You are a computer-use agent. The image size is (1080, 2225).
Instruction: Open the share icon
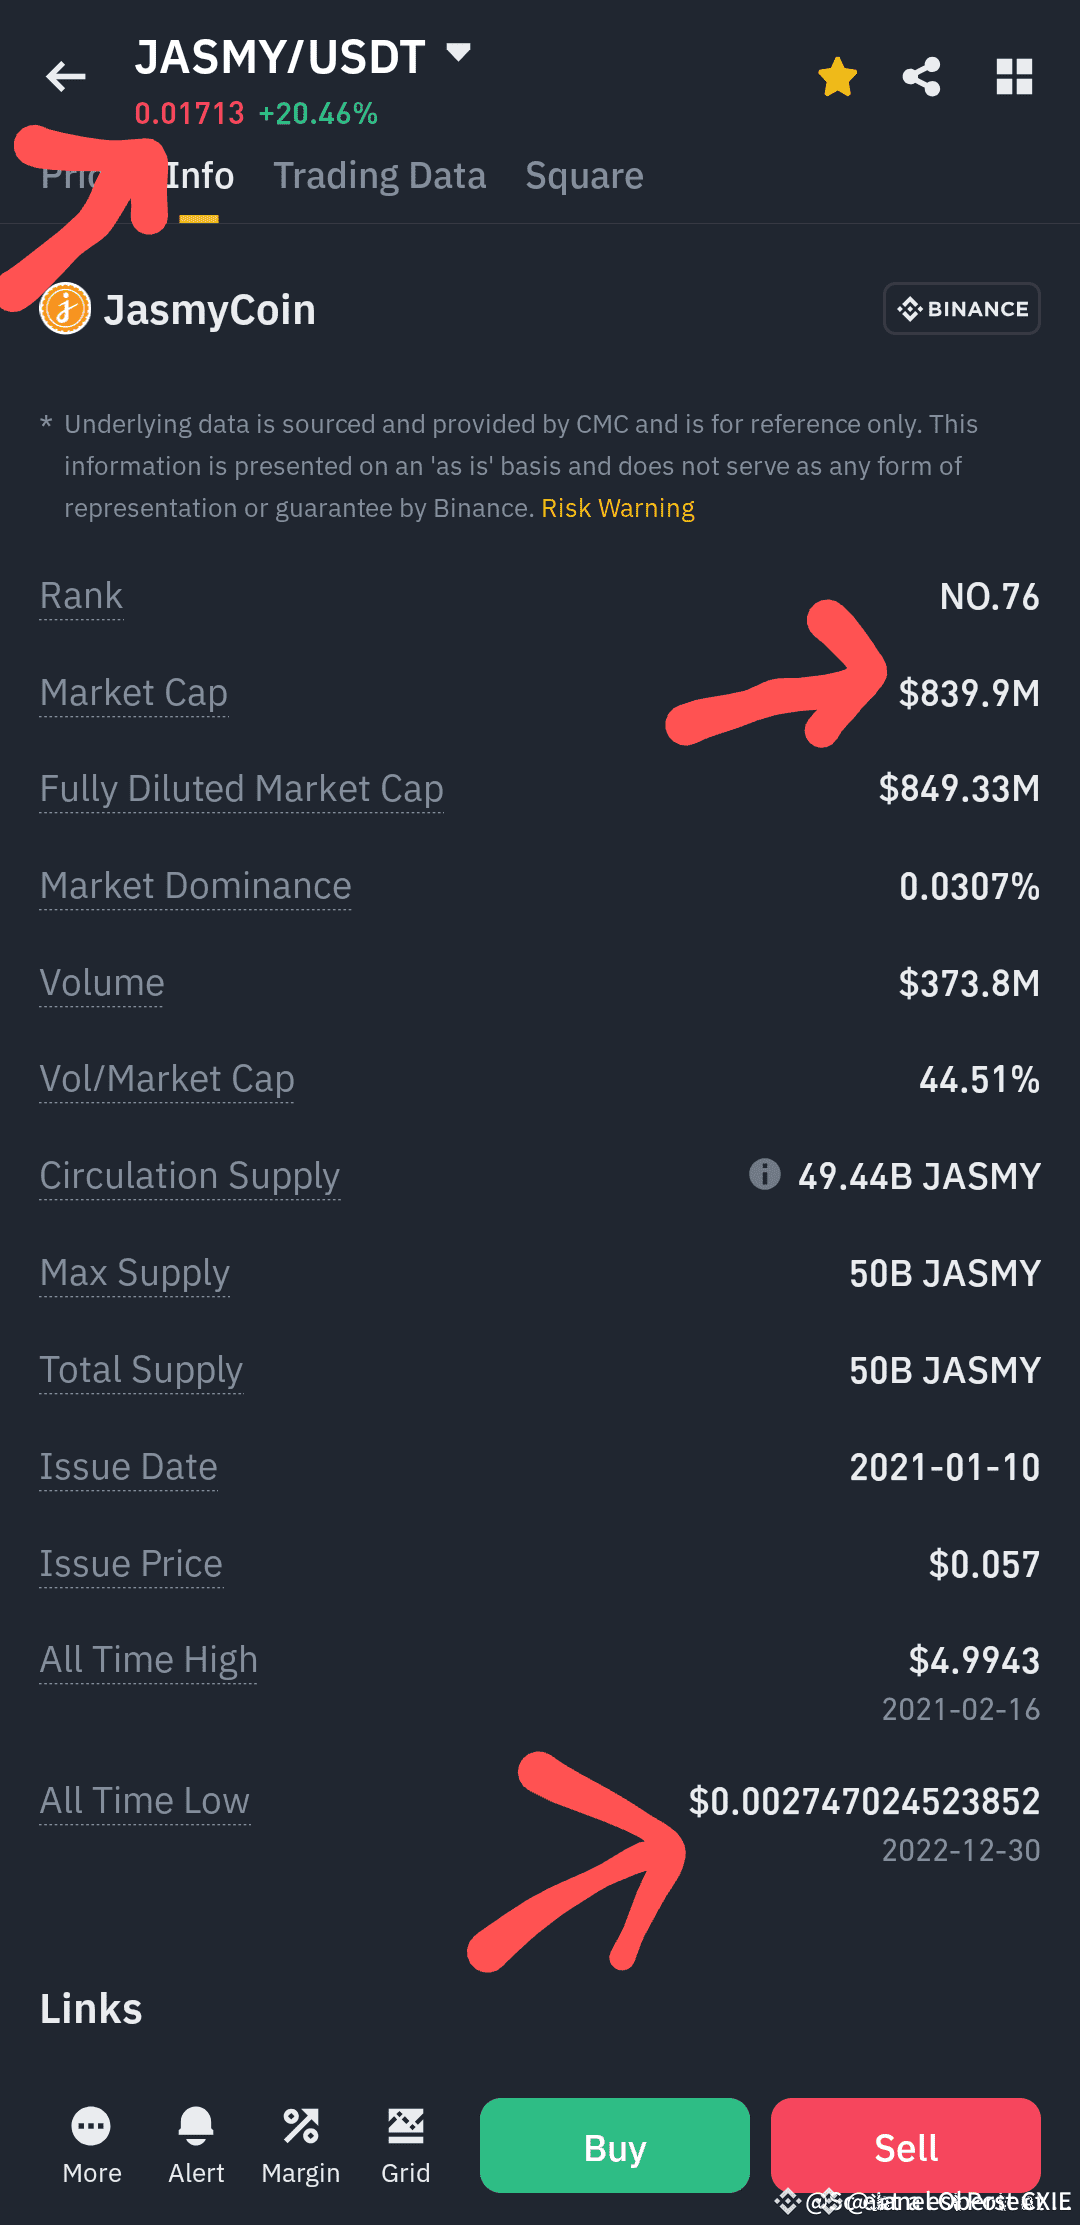[921, 77]
